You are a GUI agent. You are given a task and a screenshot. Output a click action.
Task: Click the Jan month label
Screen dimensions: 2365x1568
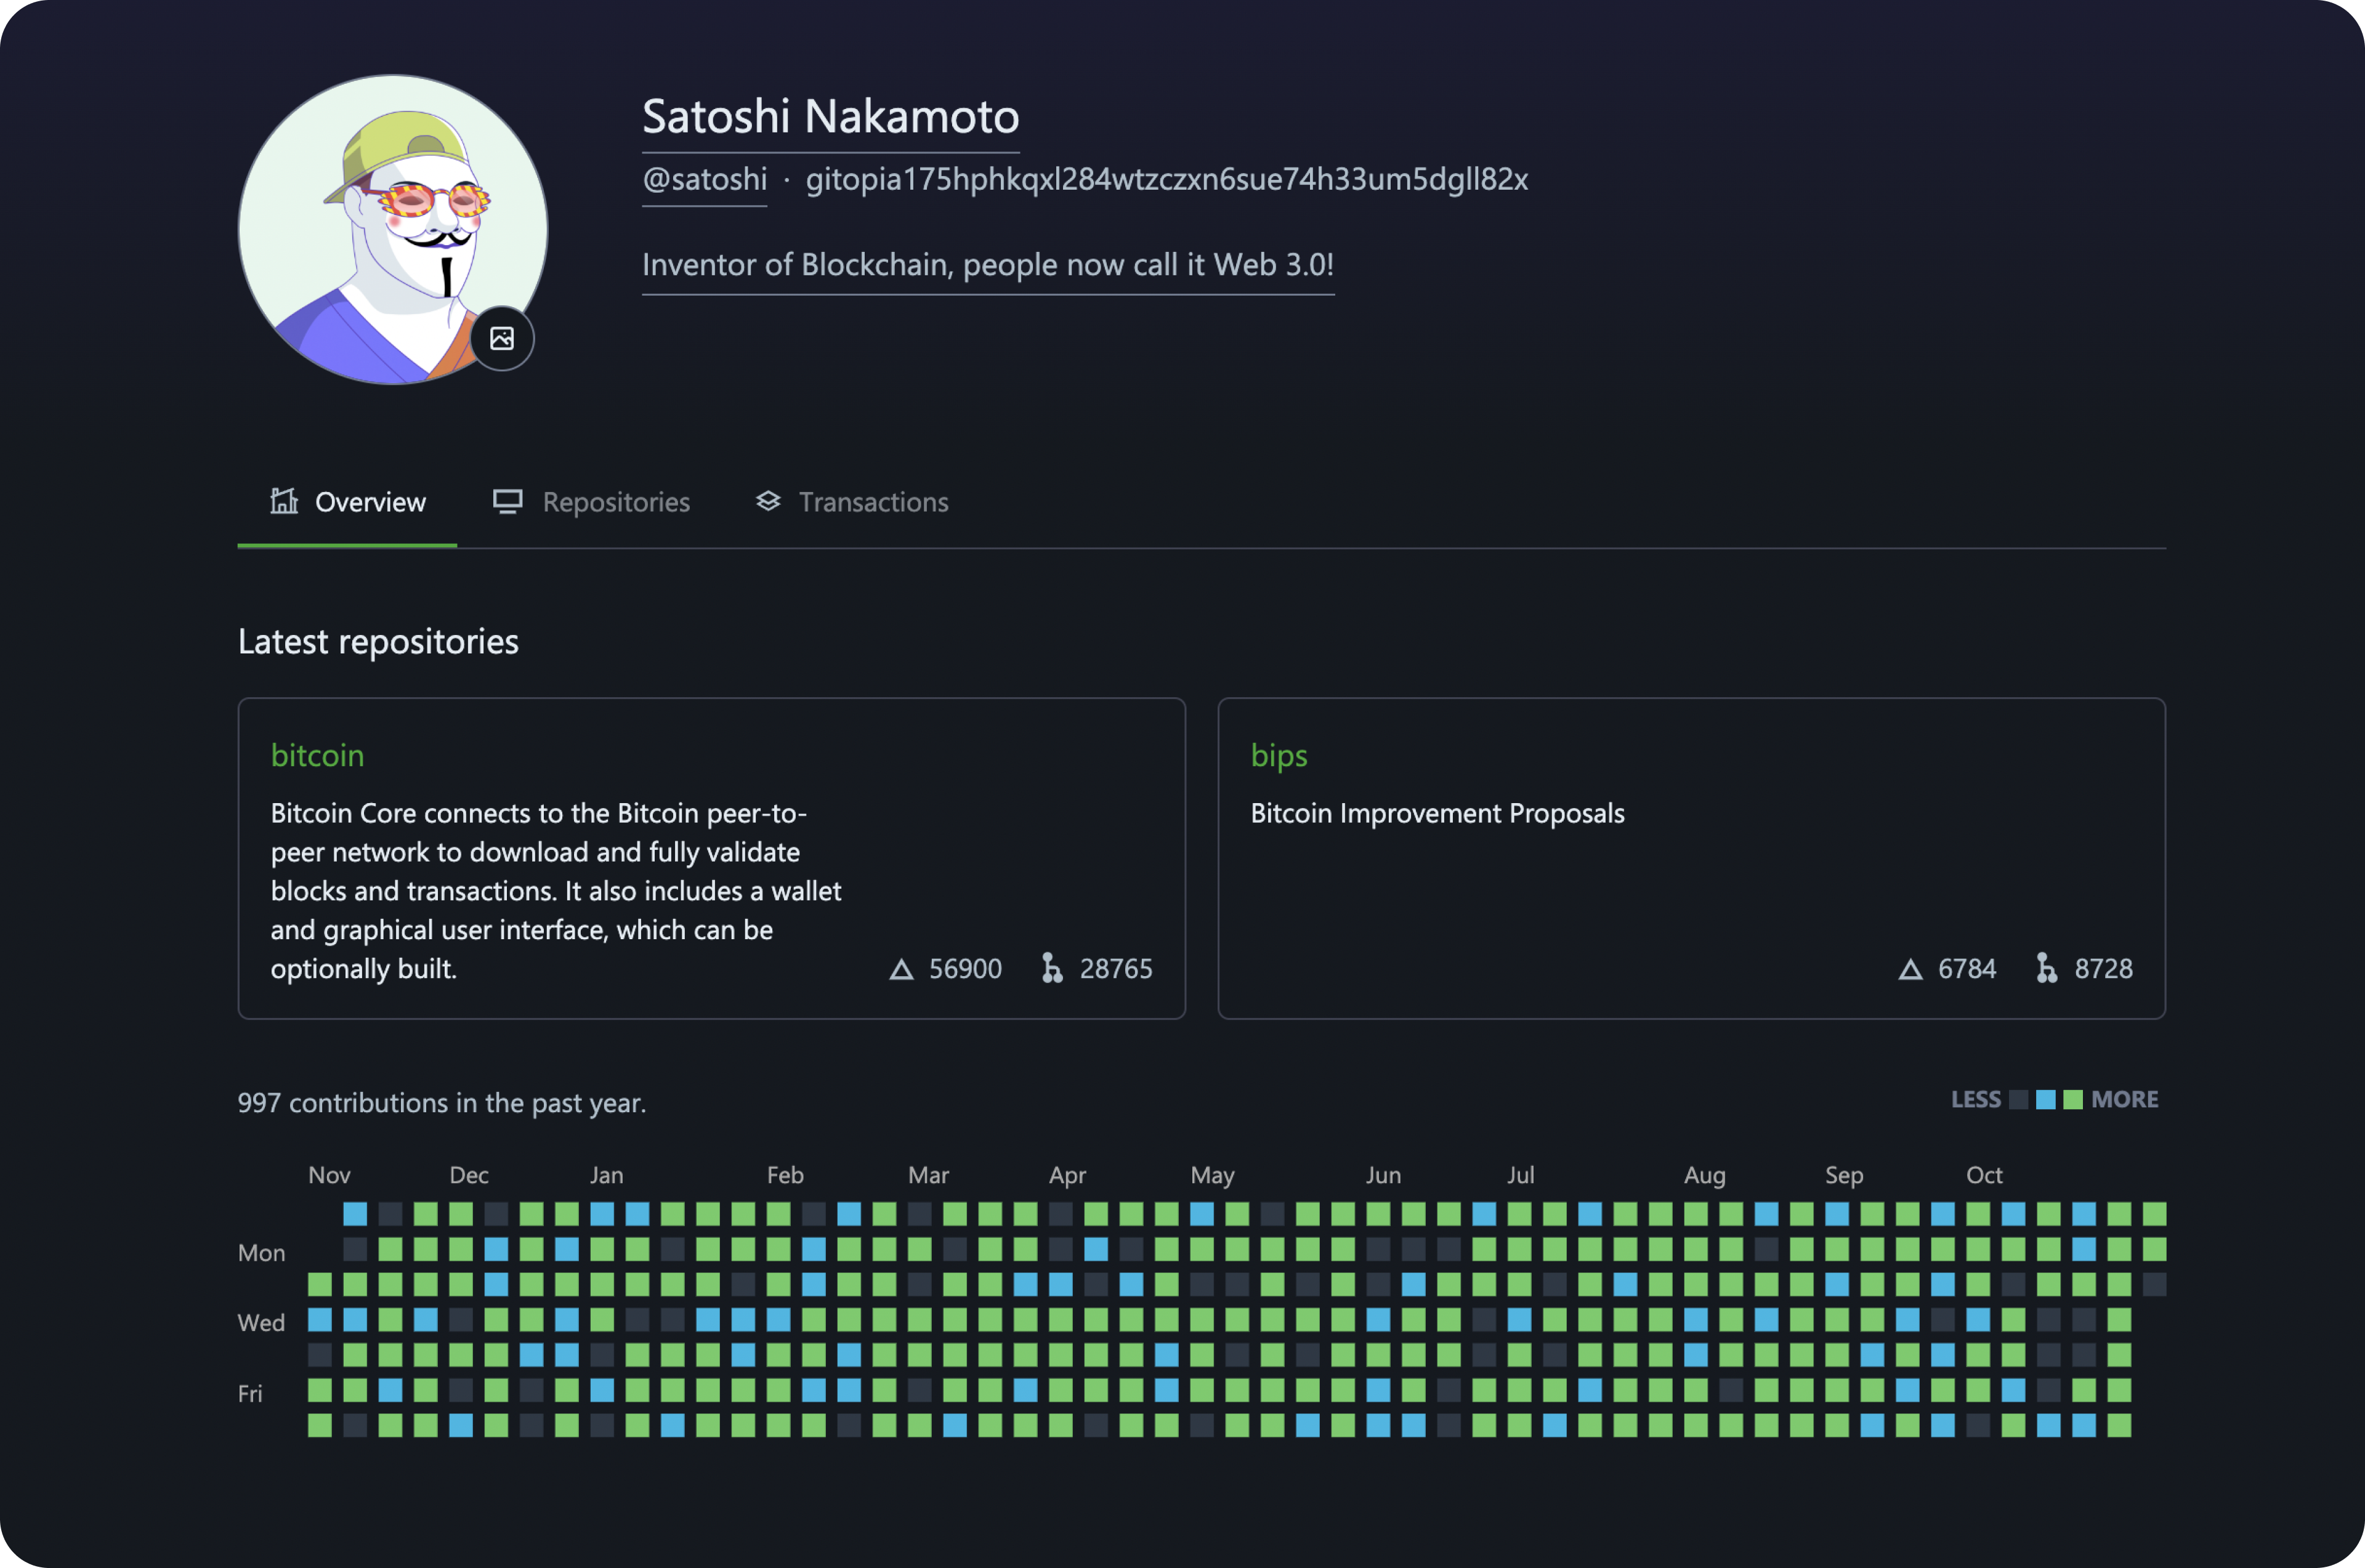[x=606, y=1175]
